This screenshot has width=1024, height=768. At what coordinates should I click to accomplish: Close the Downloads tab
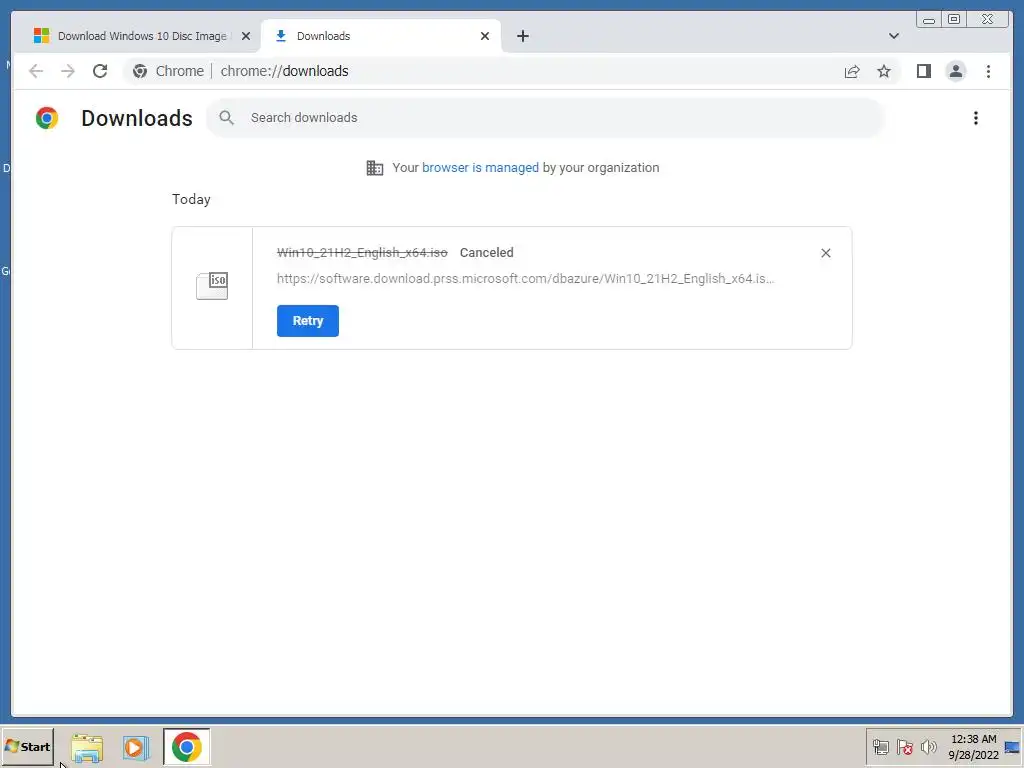click(485, 37)
